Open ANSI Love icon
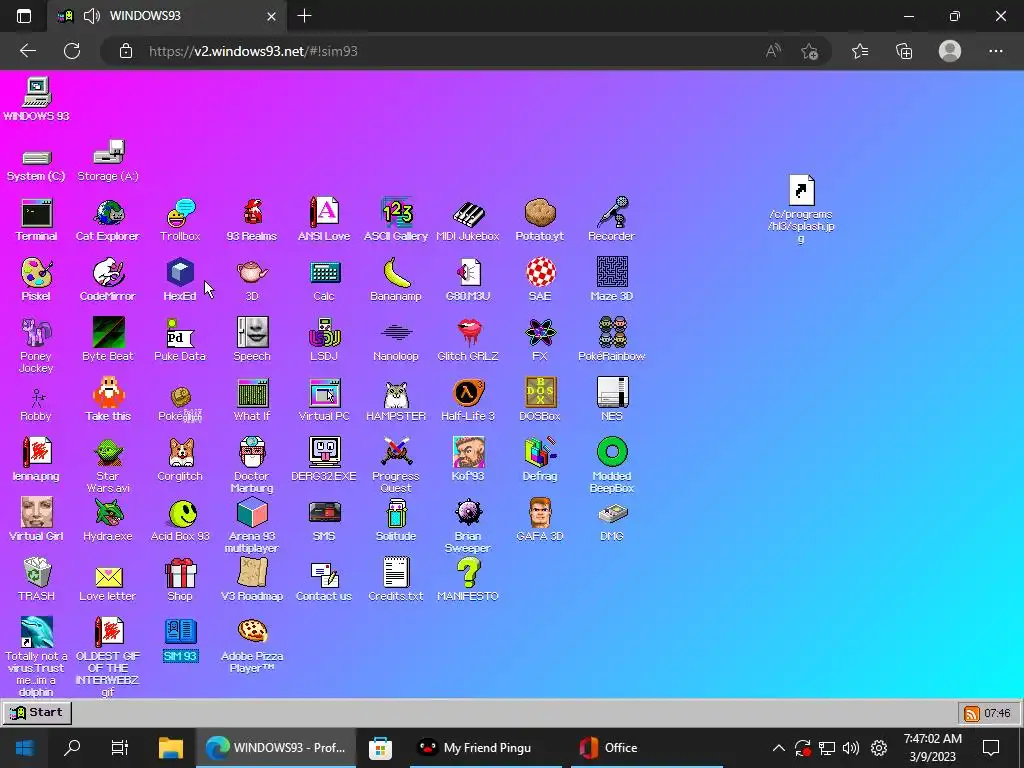The image size is (1024, 768). coord(324,220)
